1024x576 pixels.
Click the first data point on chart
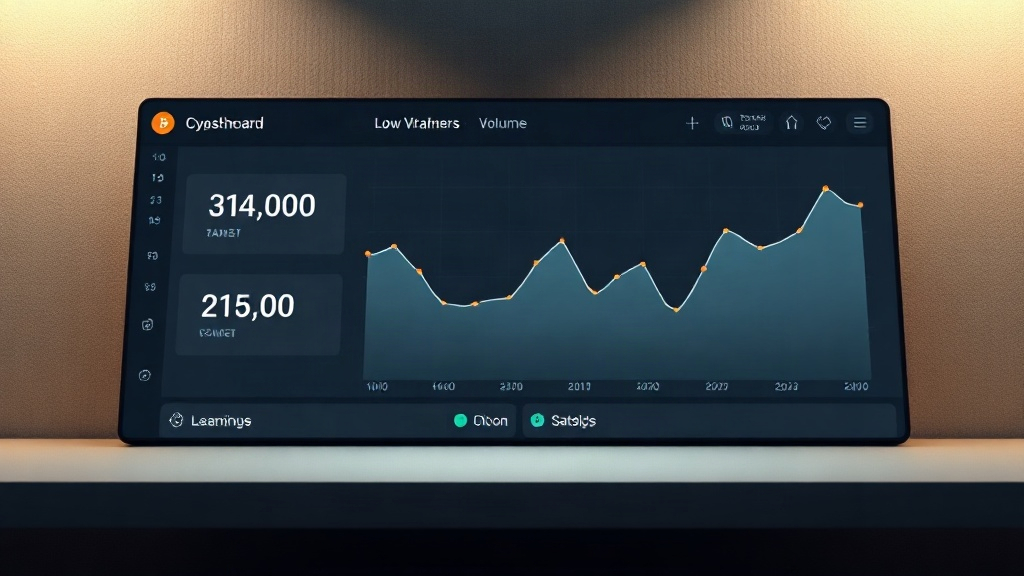click(x=368, y=253)
